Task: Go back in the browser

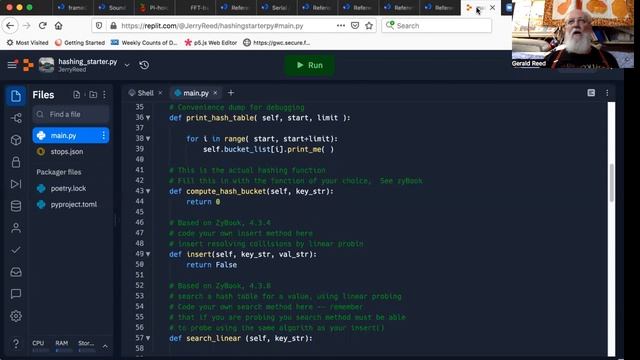Action: tap(10, 26)
